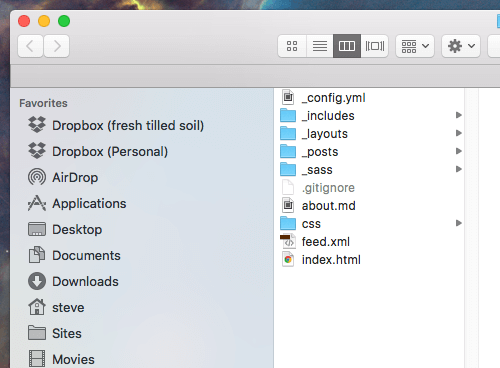The height and width of the screenshot is (368, 500).
Task: Close the Finder window with red button
Action: pos(24,21)
